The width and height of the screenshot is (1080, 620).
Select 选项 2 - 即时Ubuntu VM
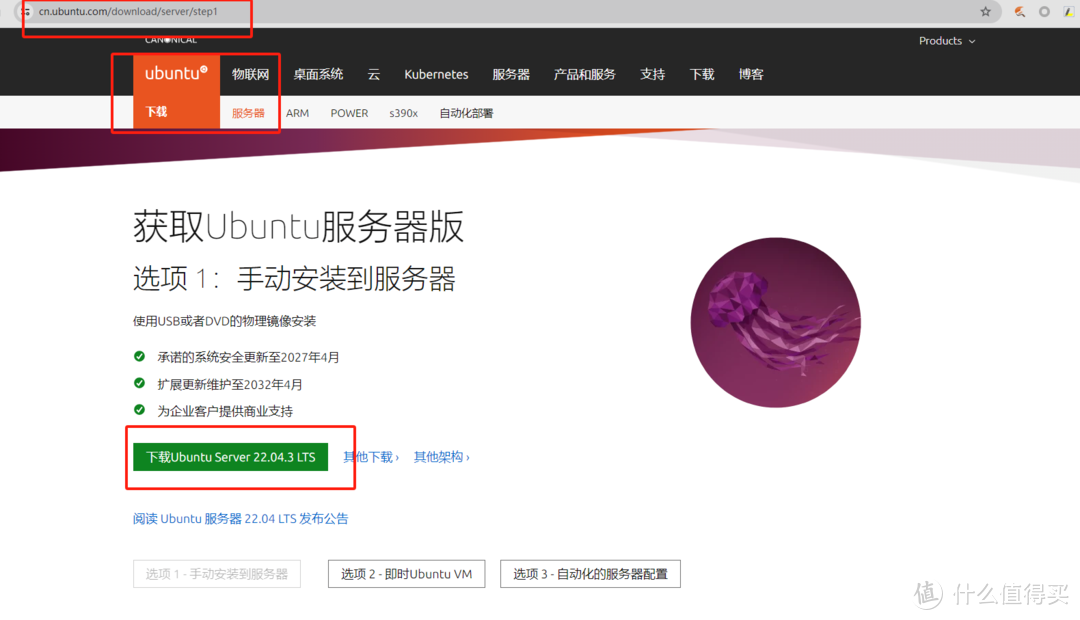406,573
